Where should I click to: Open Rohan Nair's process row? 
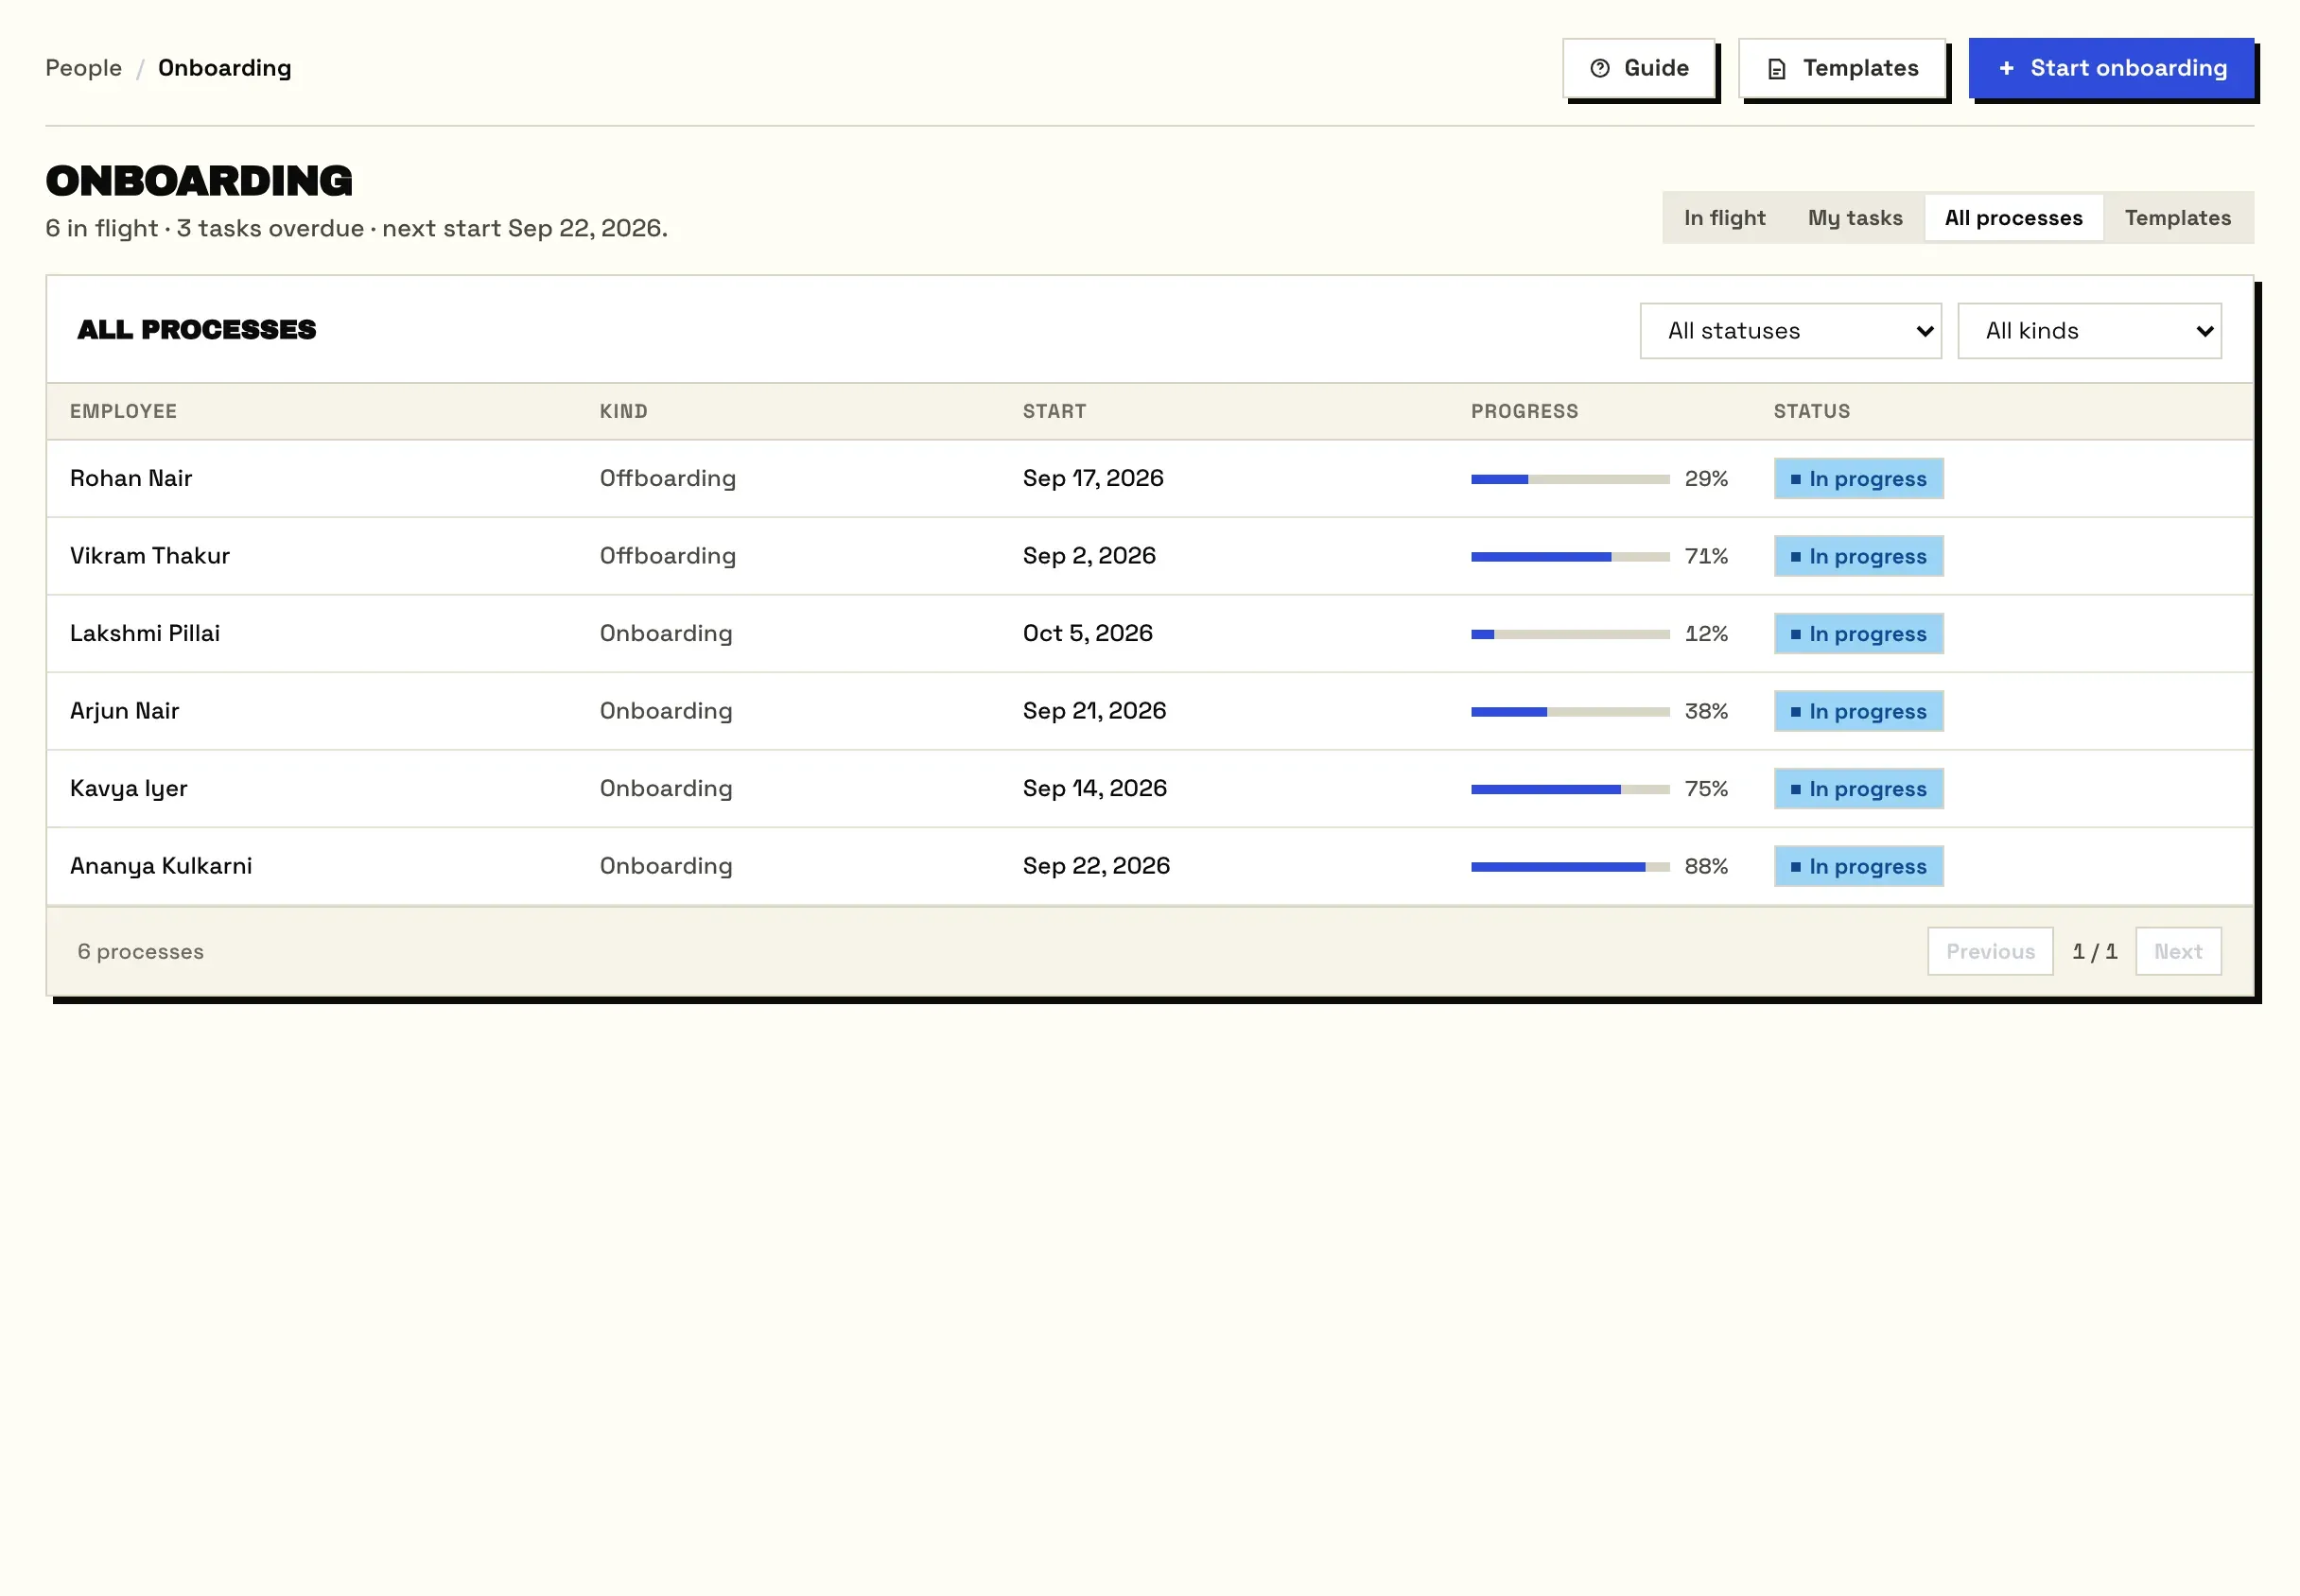1150,479
